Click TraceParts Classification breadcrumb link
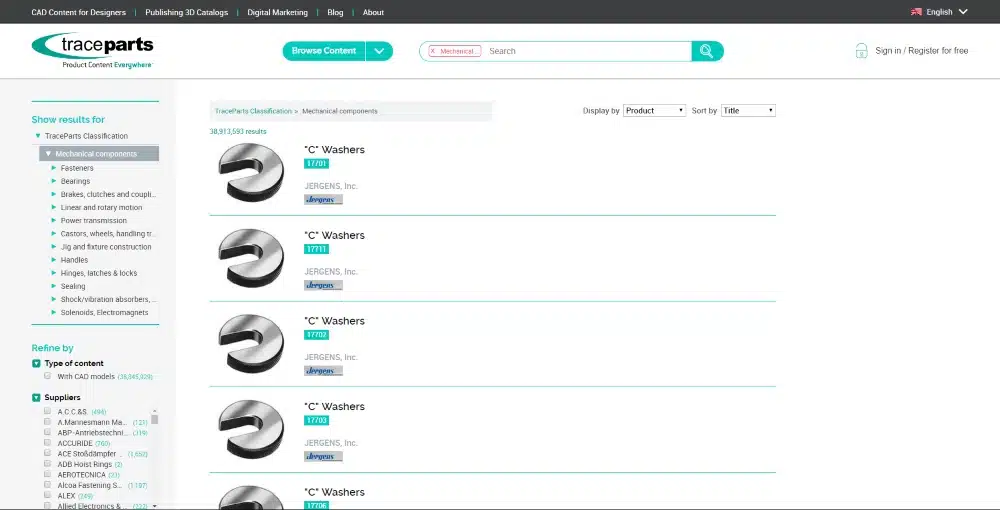The image size is (1000, 510). point(253,111)
